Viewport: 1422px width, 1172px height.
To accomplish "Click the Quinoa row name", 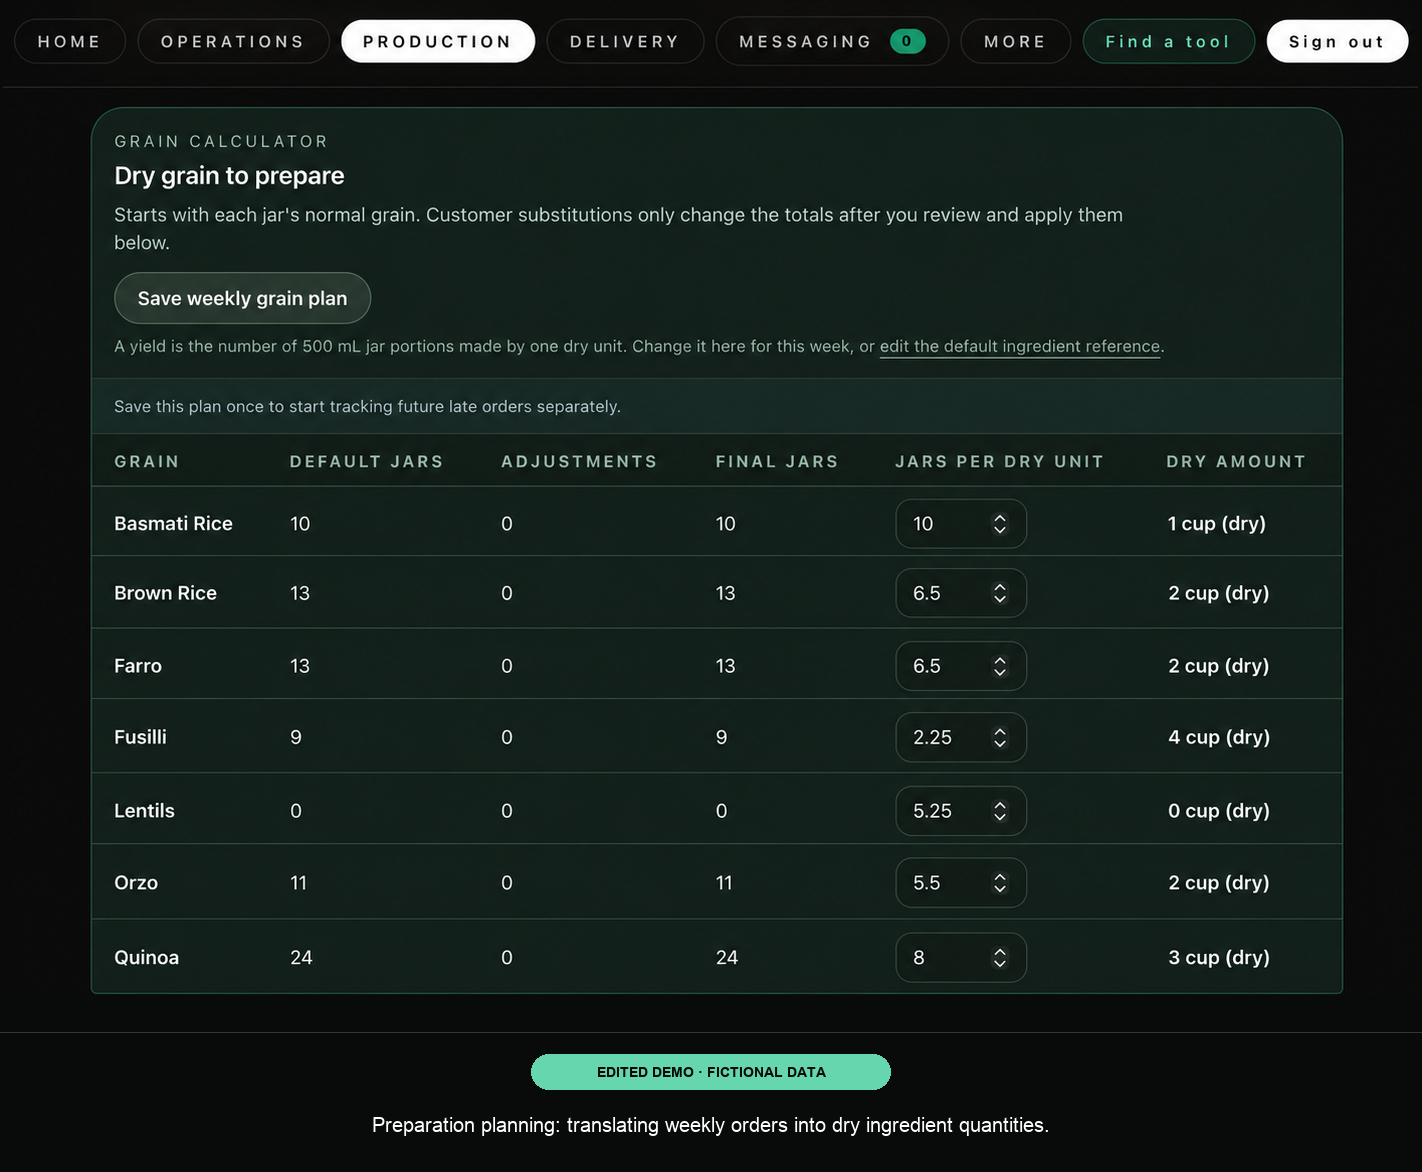I will click(146, 958).
